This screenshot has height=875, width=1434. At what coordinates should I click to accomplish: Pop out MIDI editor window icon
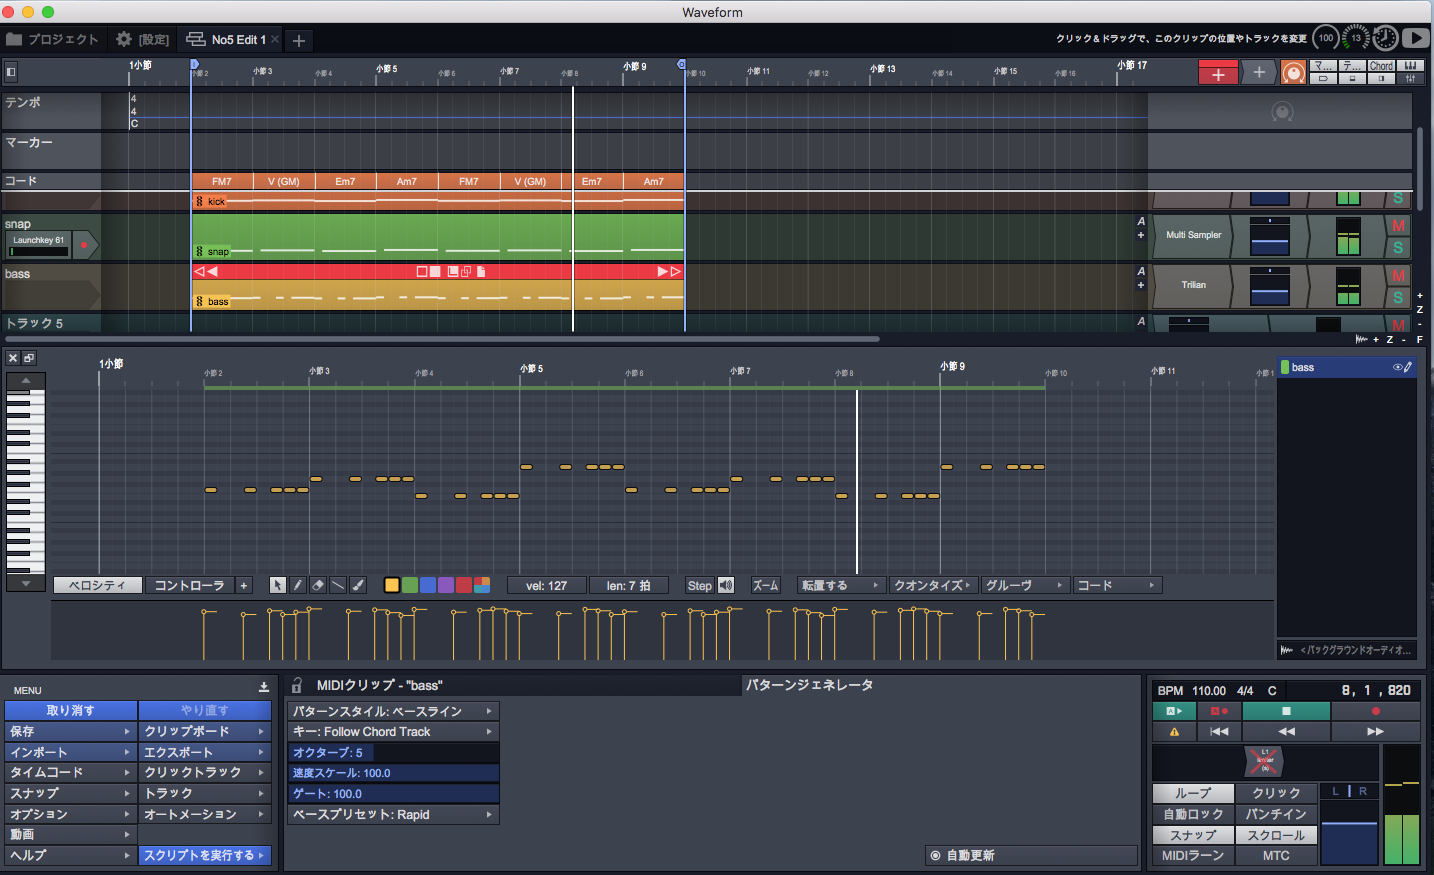29,357
